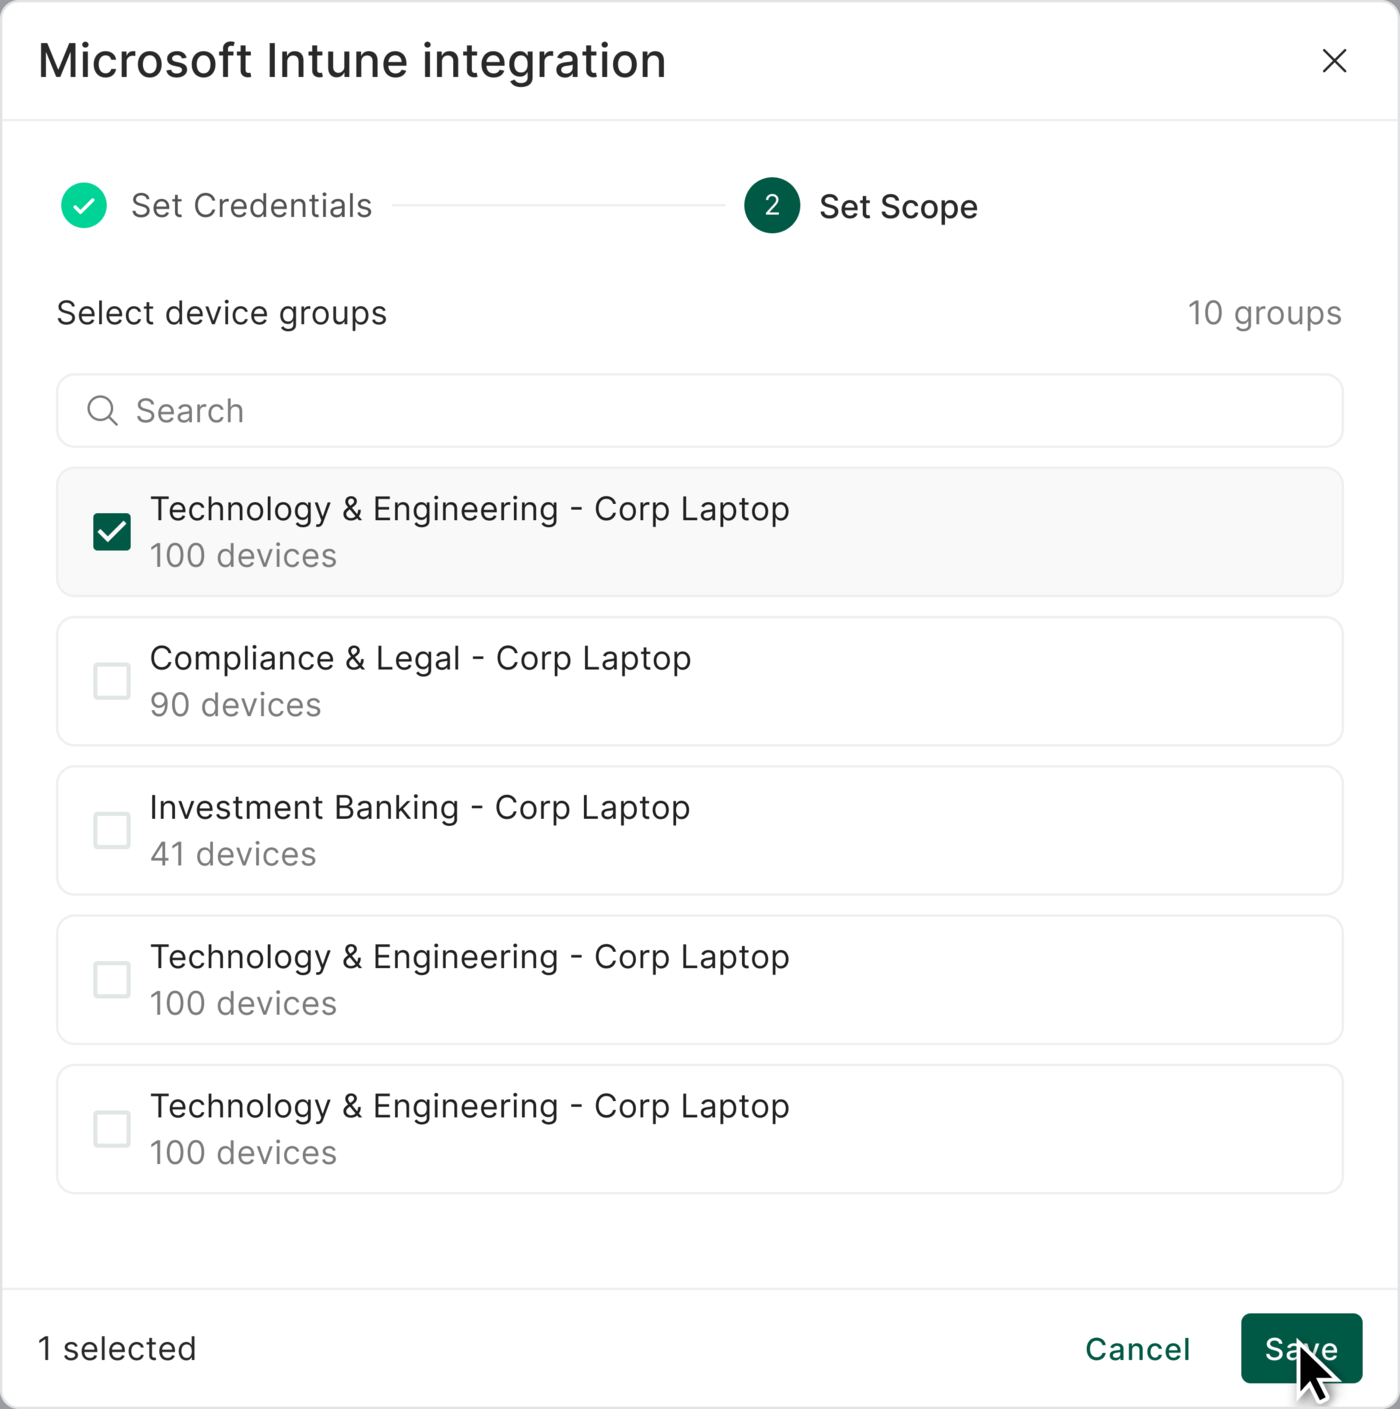Select the Compliance & Legal - Corp Laptop name
The height and width of the screenshot is (1409, 1400).
point(420,658)
